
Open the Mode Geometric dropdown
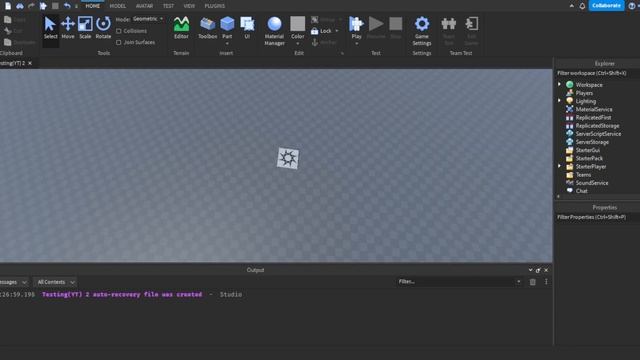(x=148, y=19)
